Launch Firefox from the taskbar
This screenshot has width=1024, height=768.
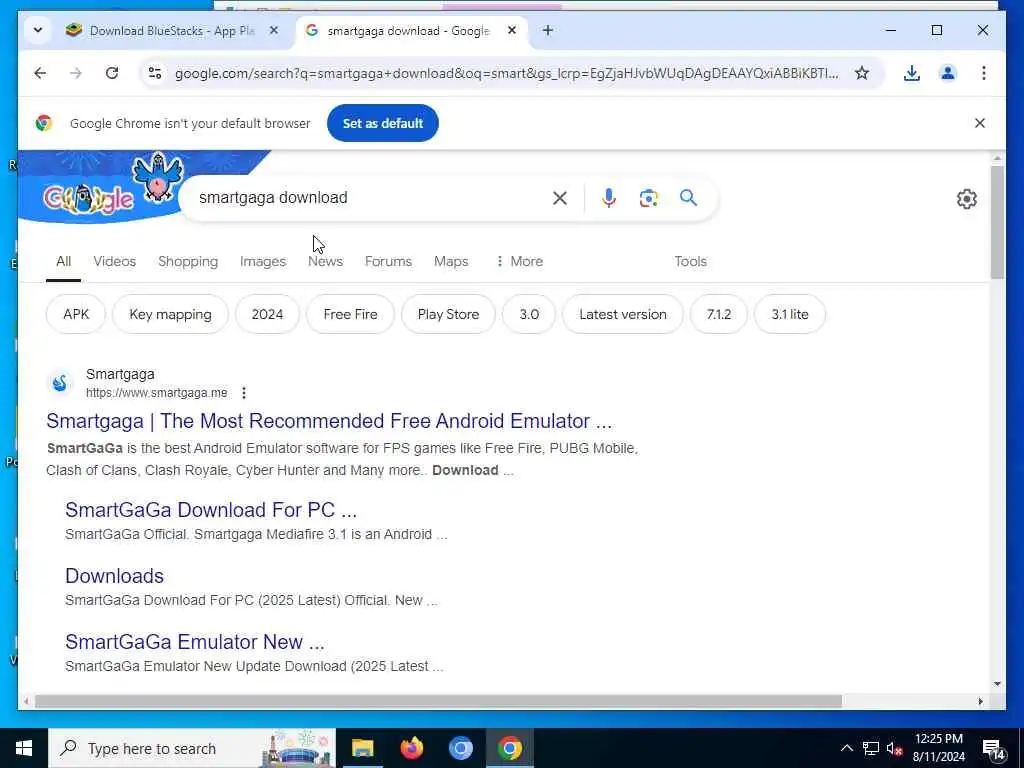click(x=411, y=748)
